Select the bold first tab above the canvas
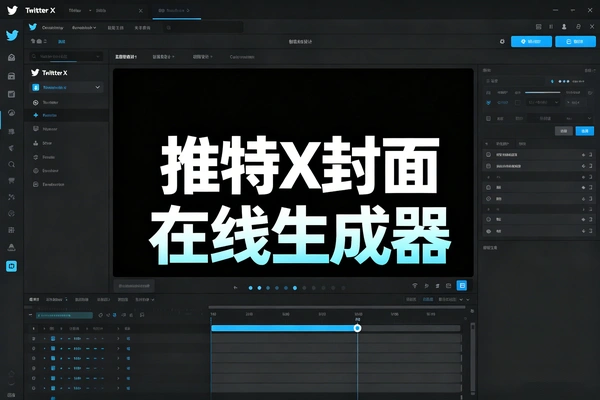The width and height of the screenshot is (600, 400). tap(126, 57)
